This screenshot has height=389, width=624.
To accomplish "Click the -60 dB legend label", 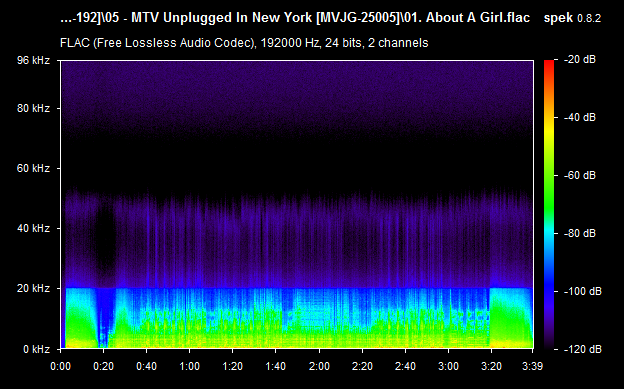I will (x=580, y=175).
